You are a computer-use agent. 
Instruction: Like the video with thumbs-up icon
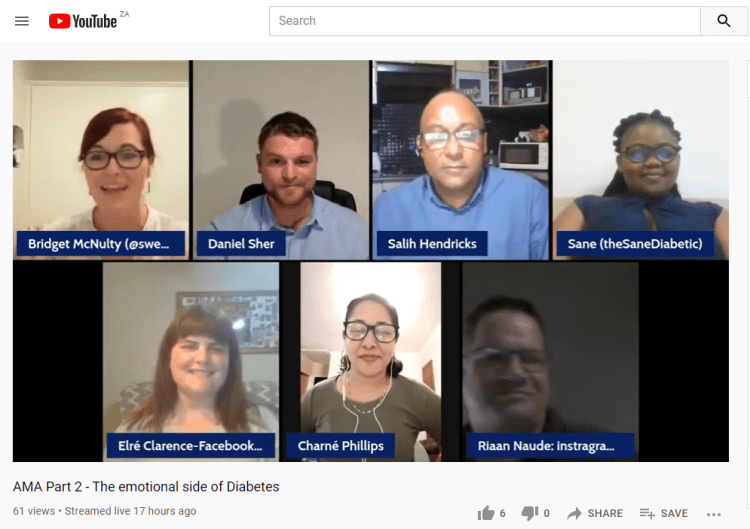[x=485, y=513]
